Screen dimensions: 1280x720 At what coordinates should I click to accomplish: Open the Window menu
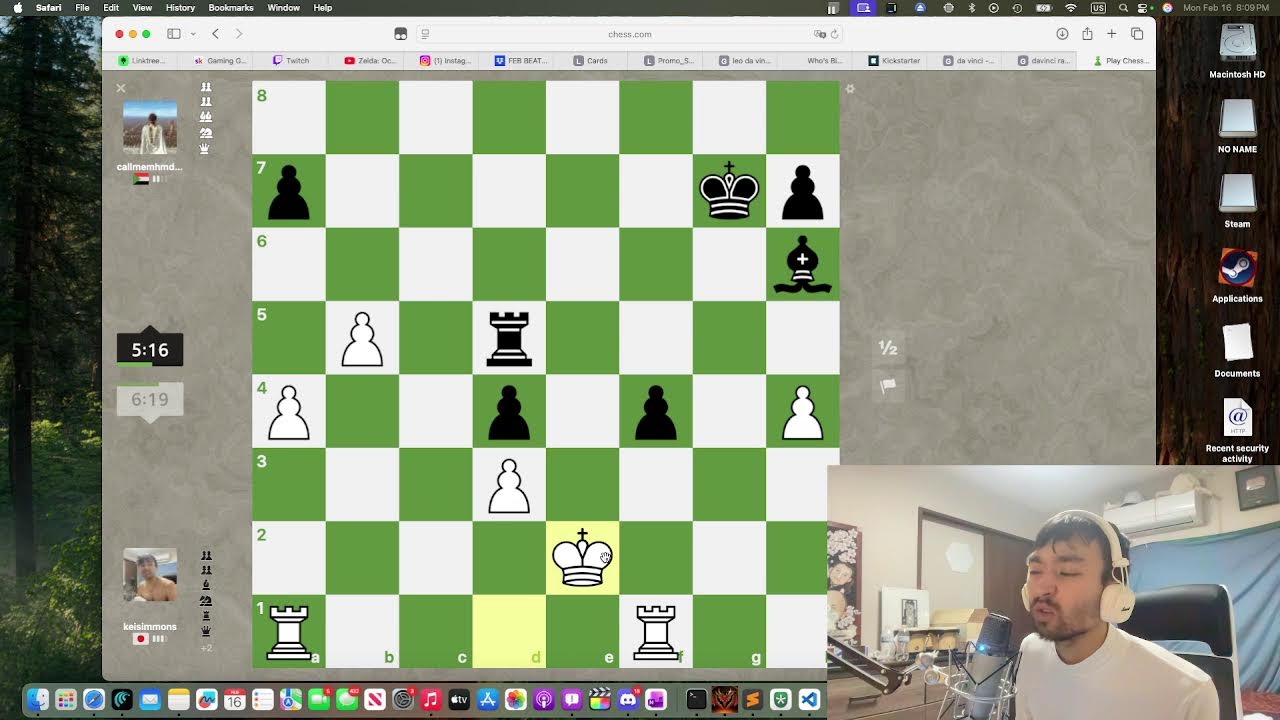pos(283,8)
